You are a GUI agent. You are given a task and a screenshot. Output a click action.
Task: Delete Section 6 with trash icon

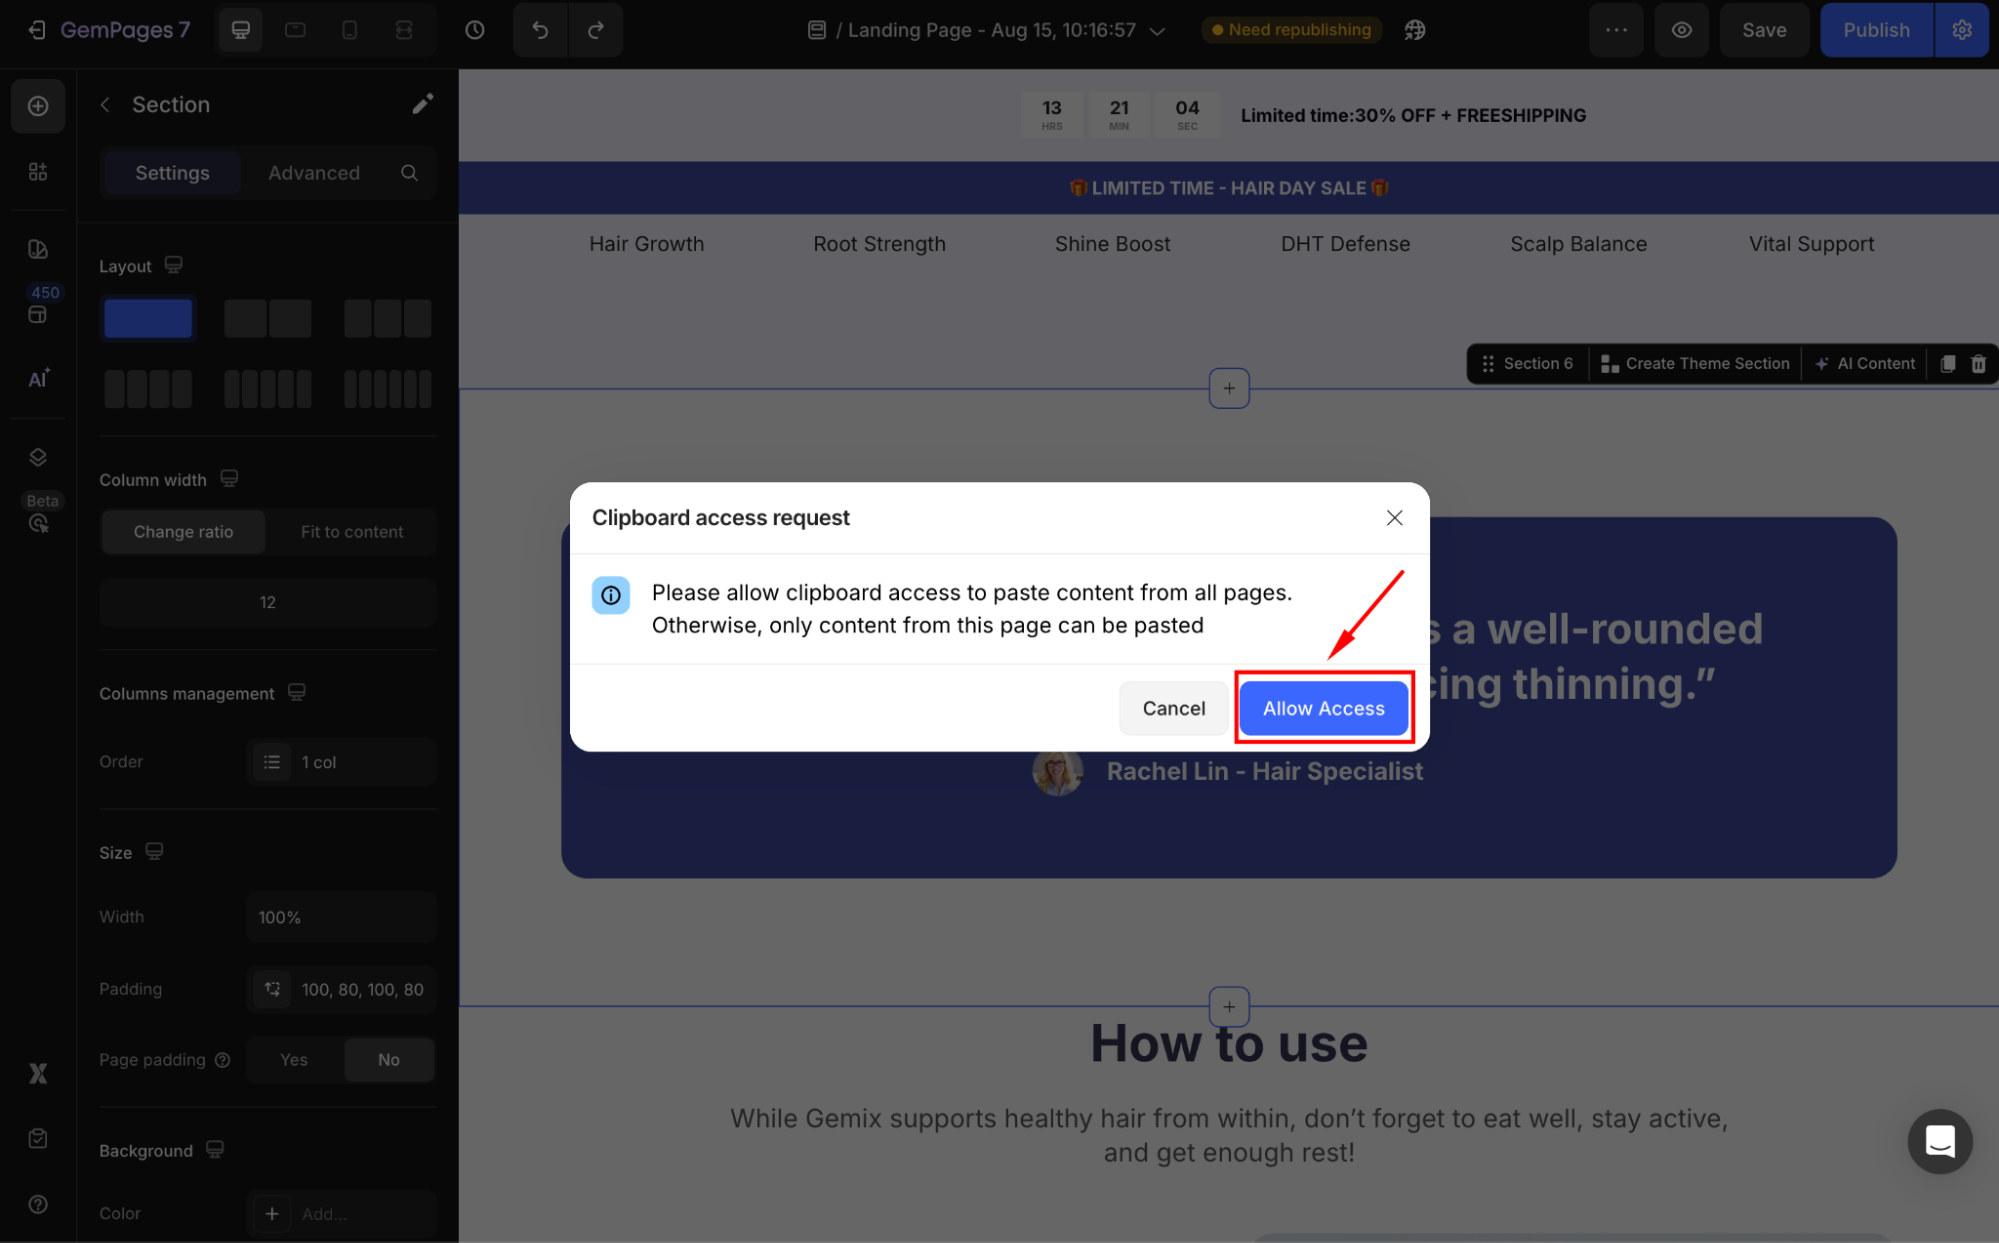1978,364
